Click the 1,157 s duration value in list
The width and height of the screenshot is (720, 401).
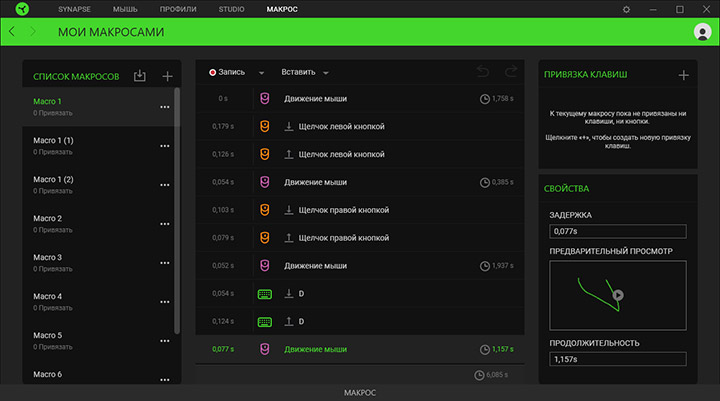pyautogui.click(x=502, y=350)
